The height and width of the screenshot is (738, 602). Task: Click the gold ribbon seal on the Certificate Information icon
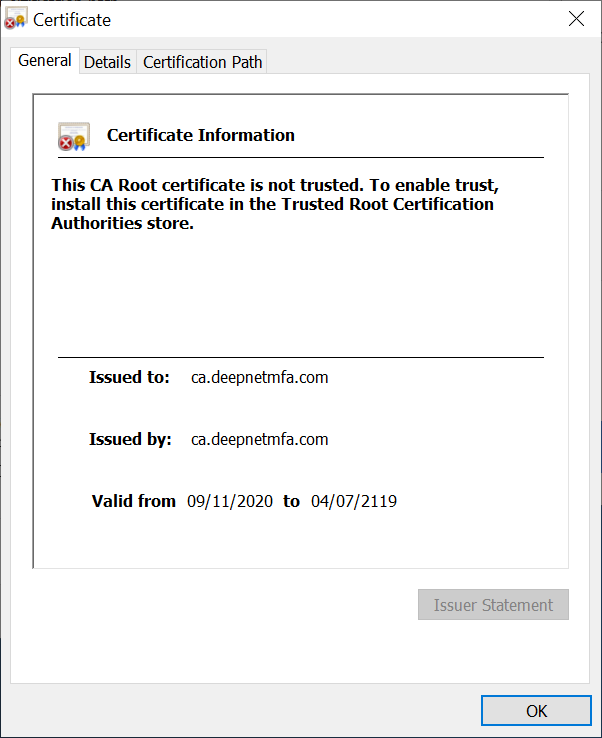(80, 143)
